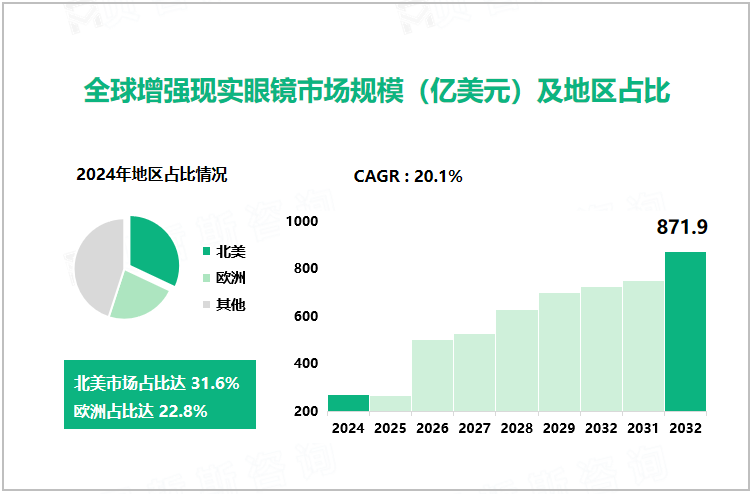Click the 871.9 data label
The width and height of the screenshot is (753, 494).
[x=682, y=227]
